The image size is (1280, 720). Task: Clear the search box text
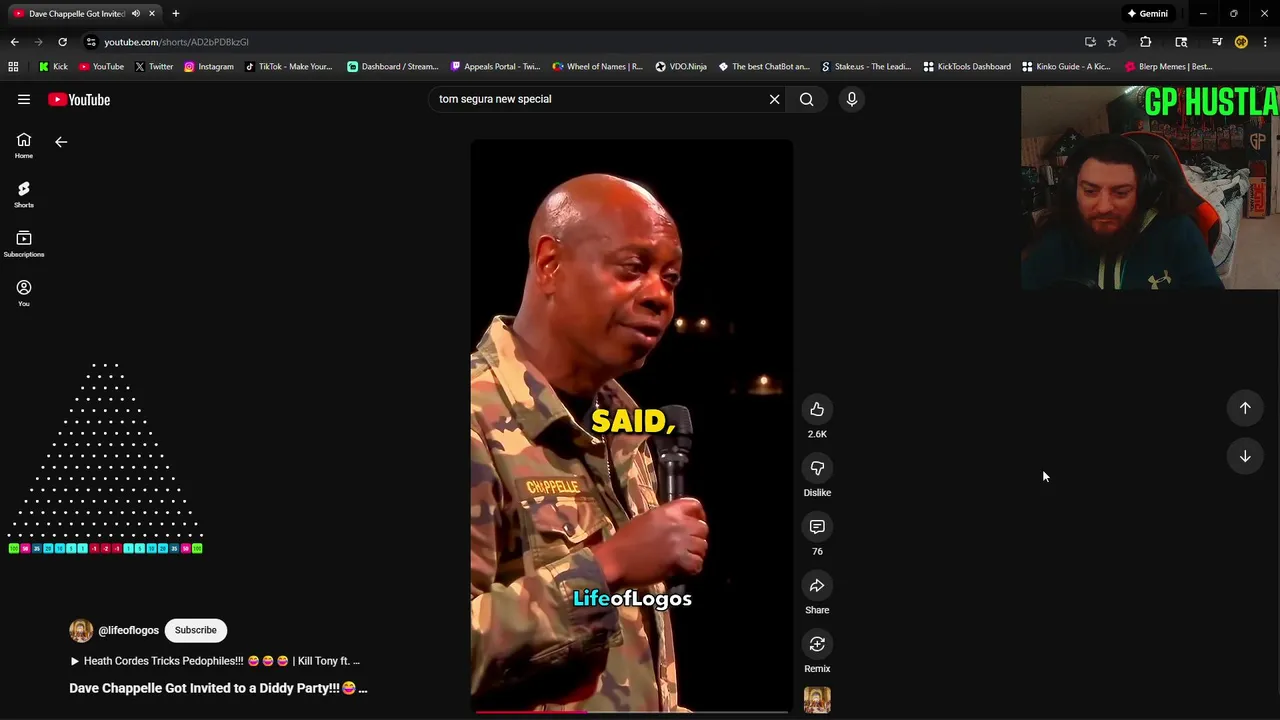(x=774, y=99)
